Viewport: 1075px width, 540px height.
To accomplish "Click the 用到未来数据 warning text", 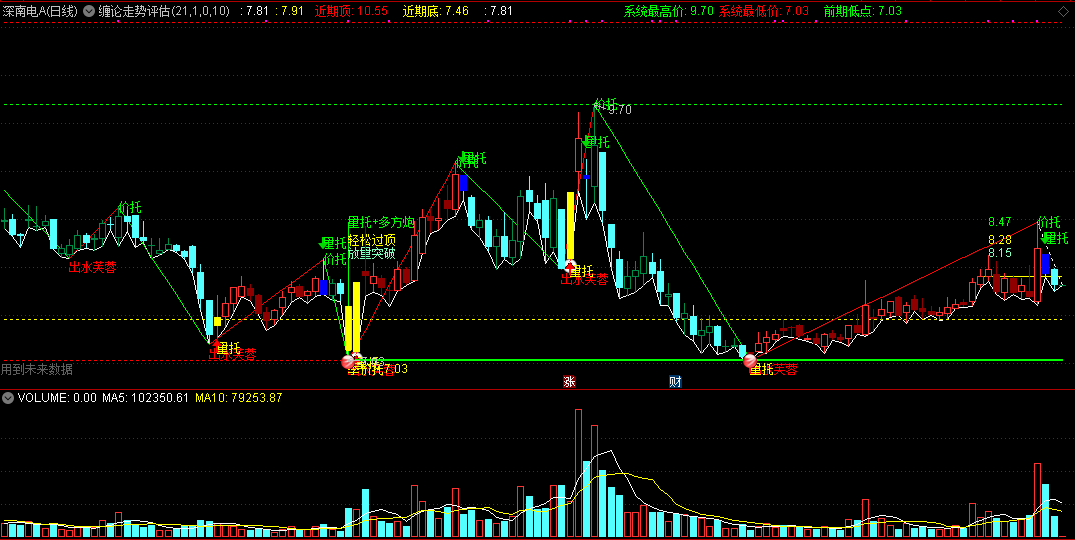I will coord(36,369).
